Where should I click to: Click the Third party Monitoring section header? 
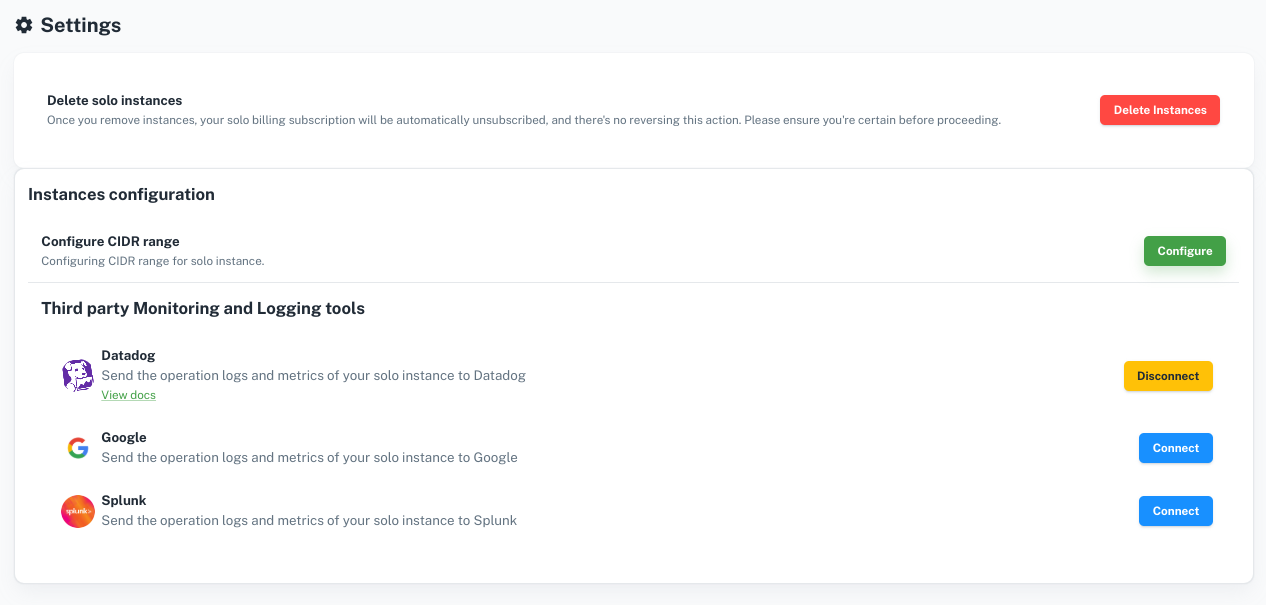coord(203,308)
